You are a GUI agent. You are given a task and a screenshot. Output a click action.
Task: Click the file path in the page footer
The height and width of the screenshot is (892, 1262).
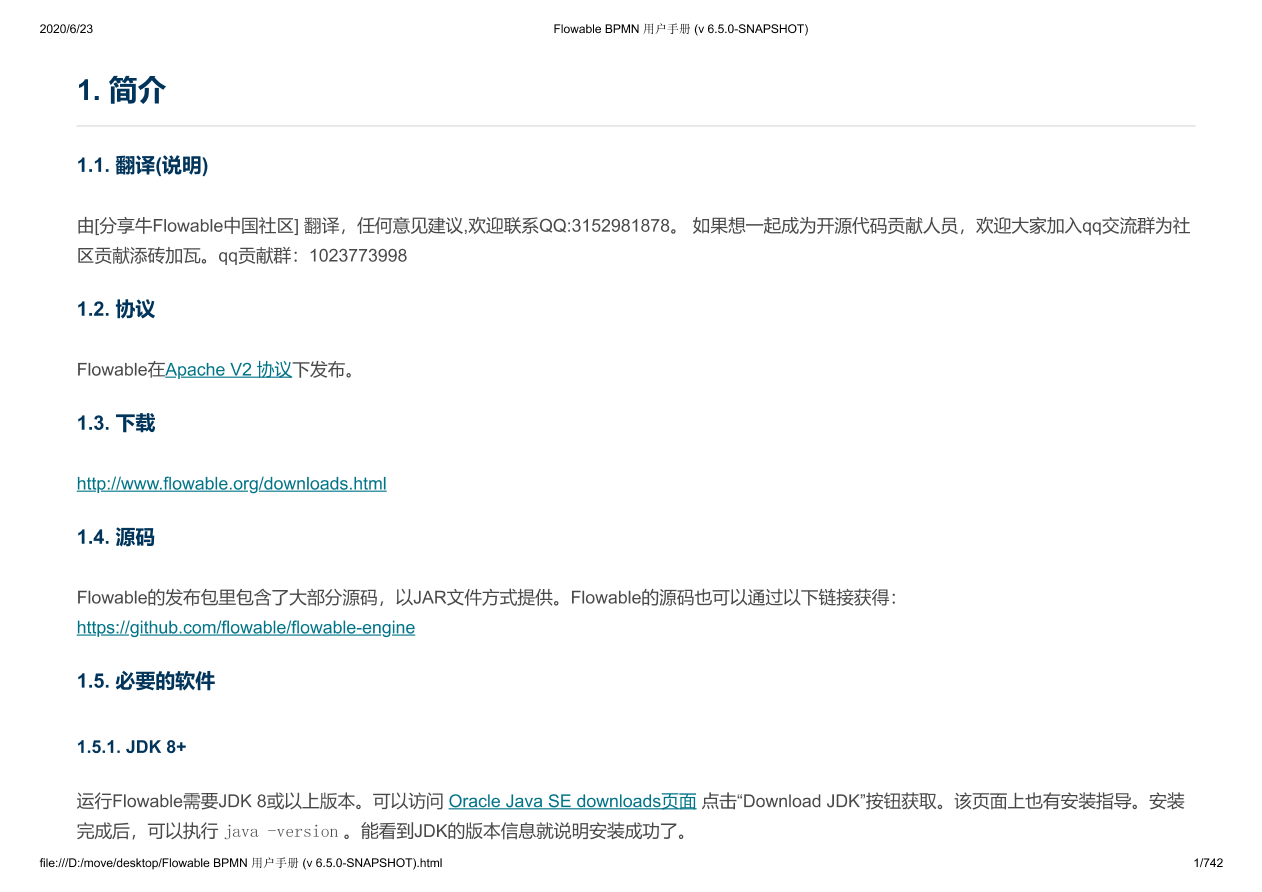pos(240,863)
